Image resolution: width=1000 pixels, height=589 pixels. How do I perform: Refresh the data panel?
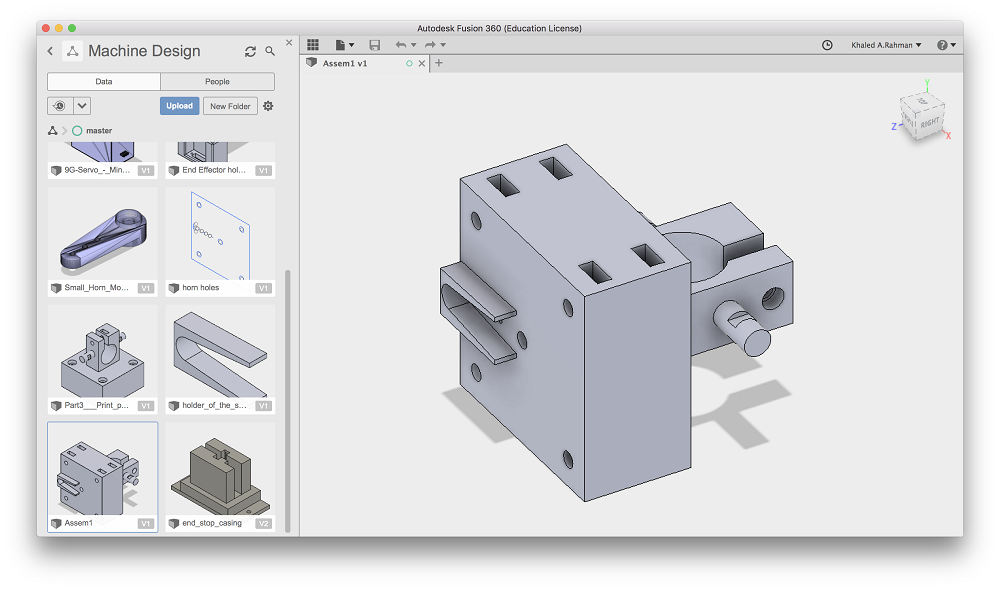(250, 52)
